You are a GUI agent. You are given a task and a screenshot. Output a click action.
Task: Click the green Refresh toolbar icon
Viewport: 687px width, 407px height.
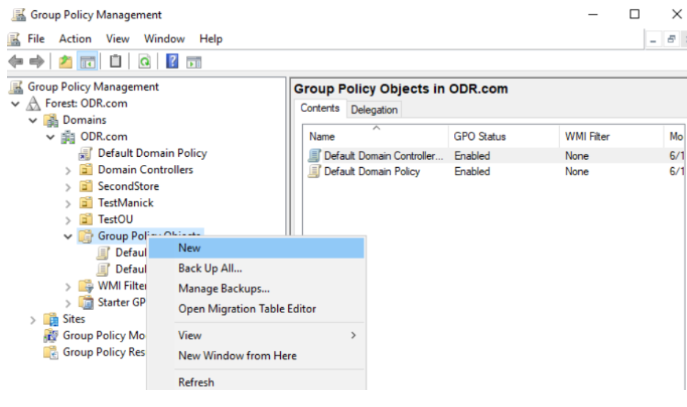[144, 62]
